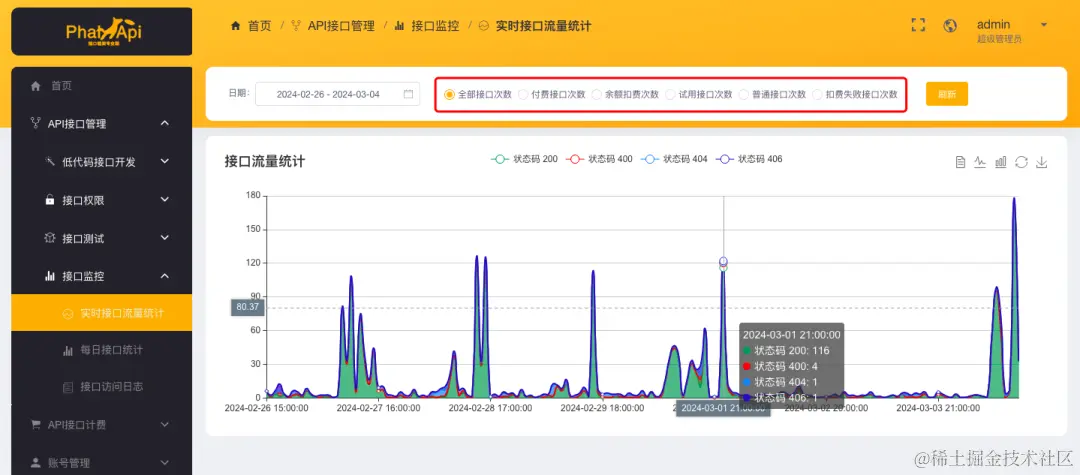The height and width of the screenshot is (475, 1080).
Task: Click the 接口权限 lock icon
Action: click(50, 200)
